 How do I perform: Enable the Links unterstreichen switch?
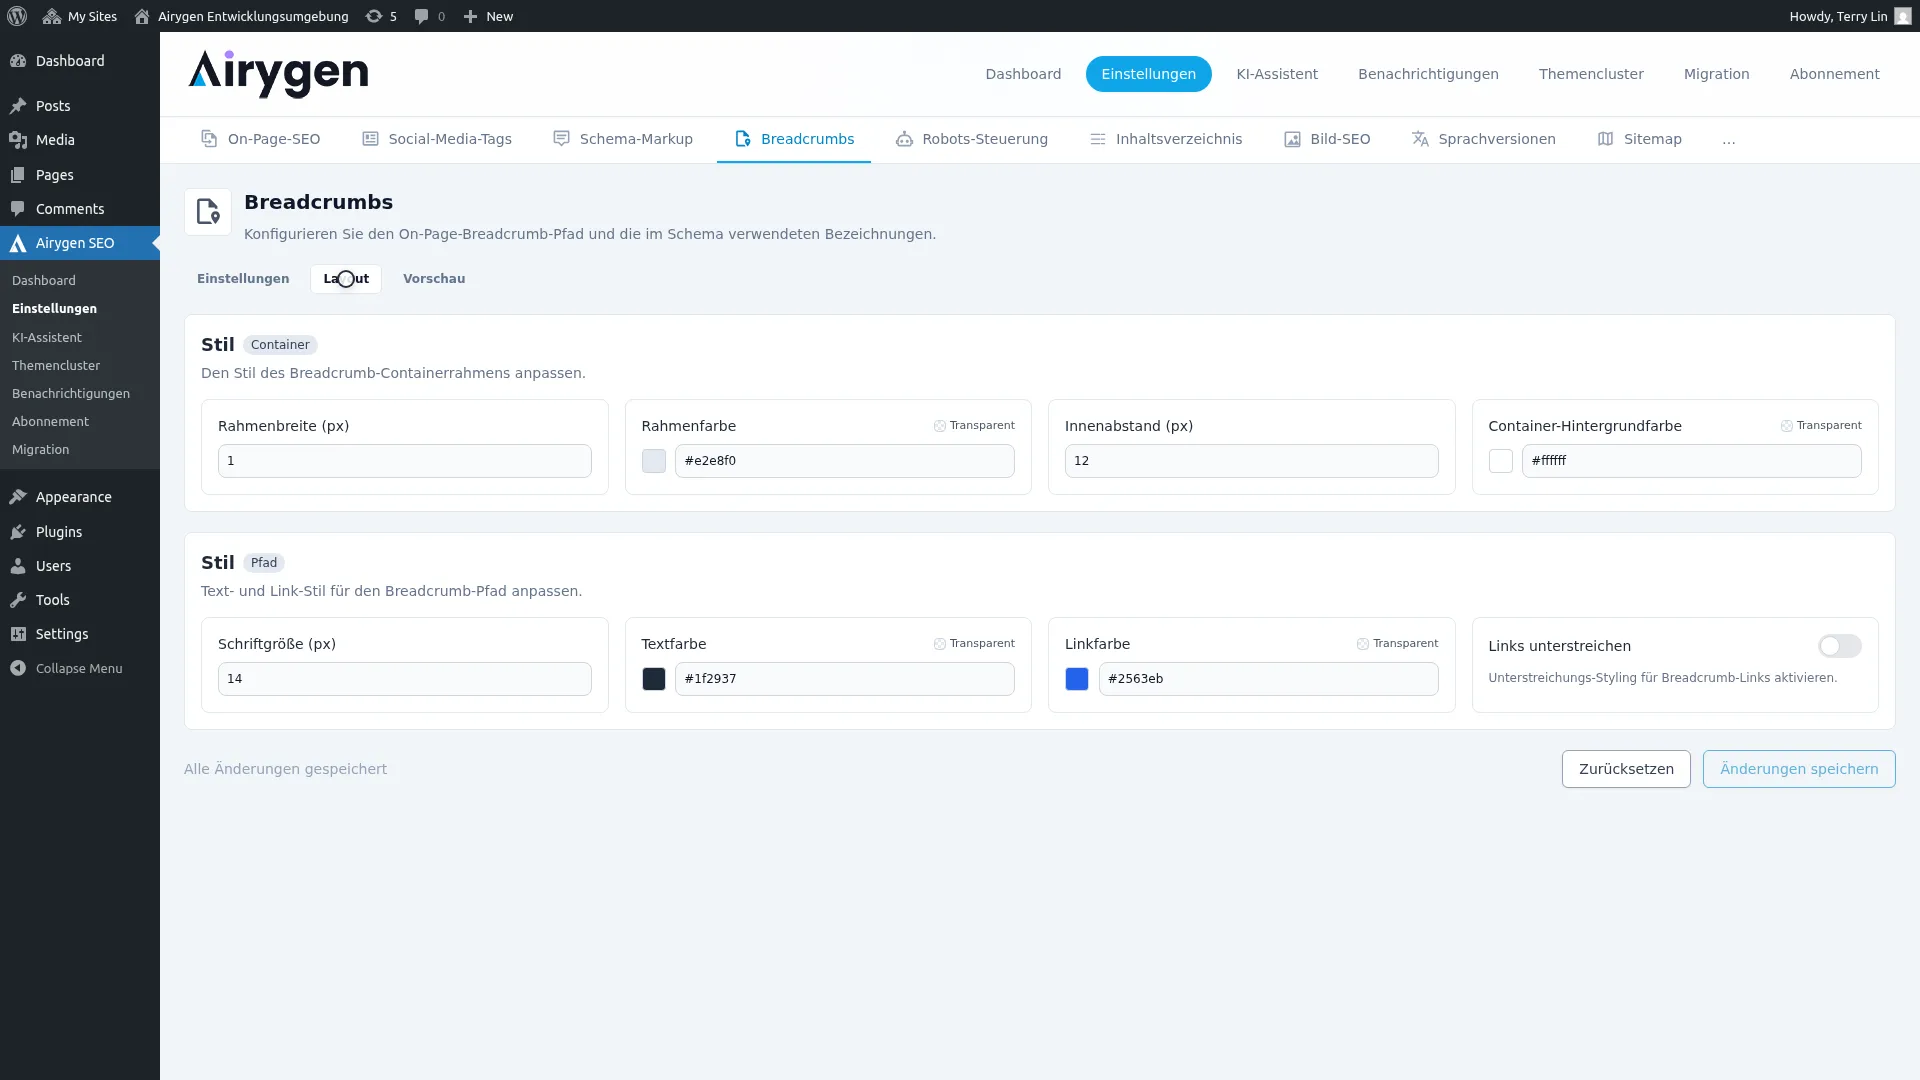point(1840,646)
